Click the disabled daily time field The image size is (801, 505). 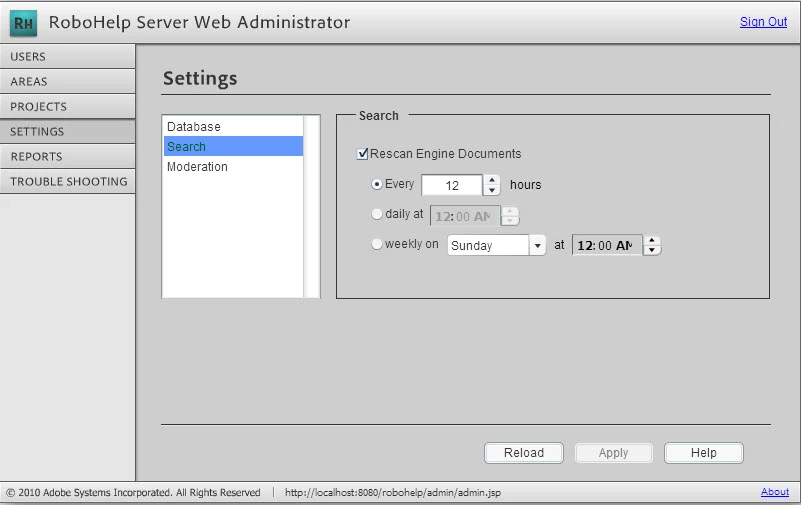point(465,216)
